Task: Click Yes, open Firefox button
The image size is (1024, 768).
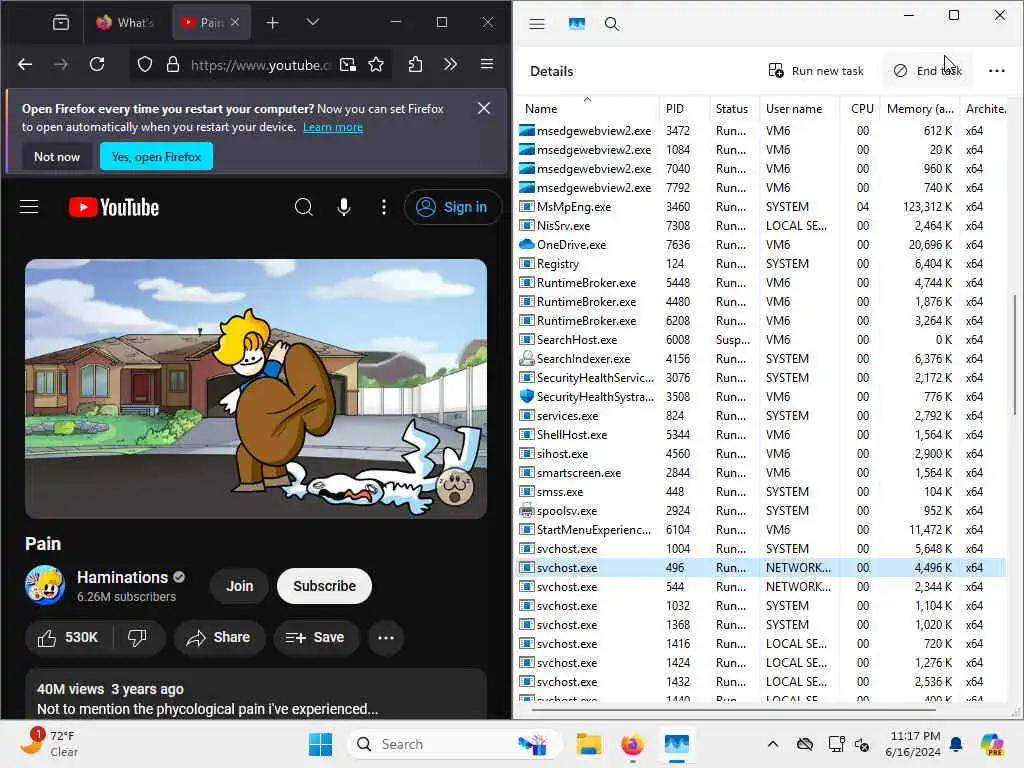Action: [156, 157]
